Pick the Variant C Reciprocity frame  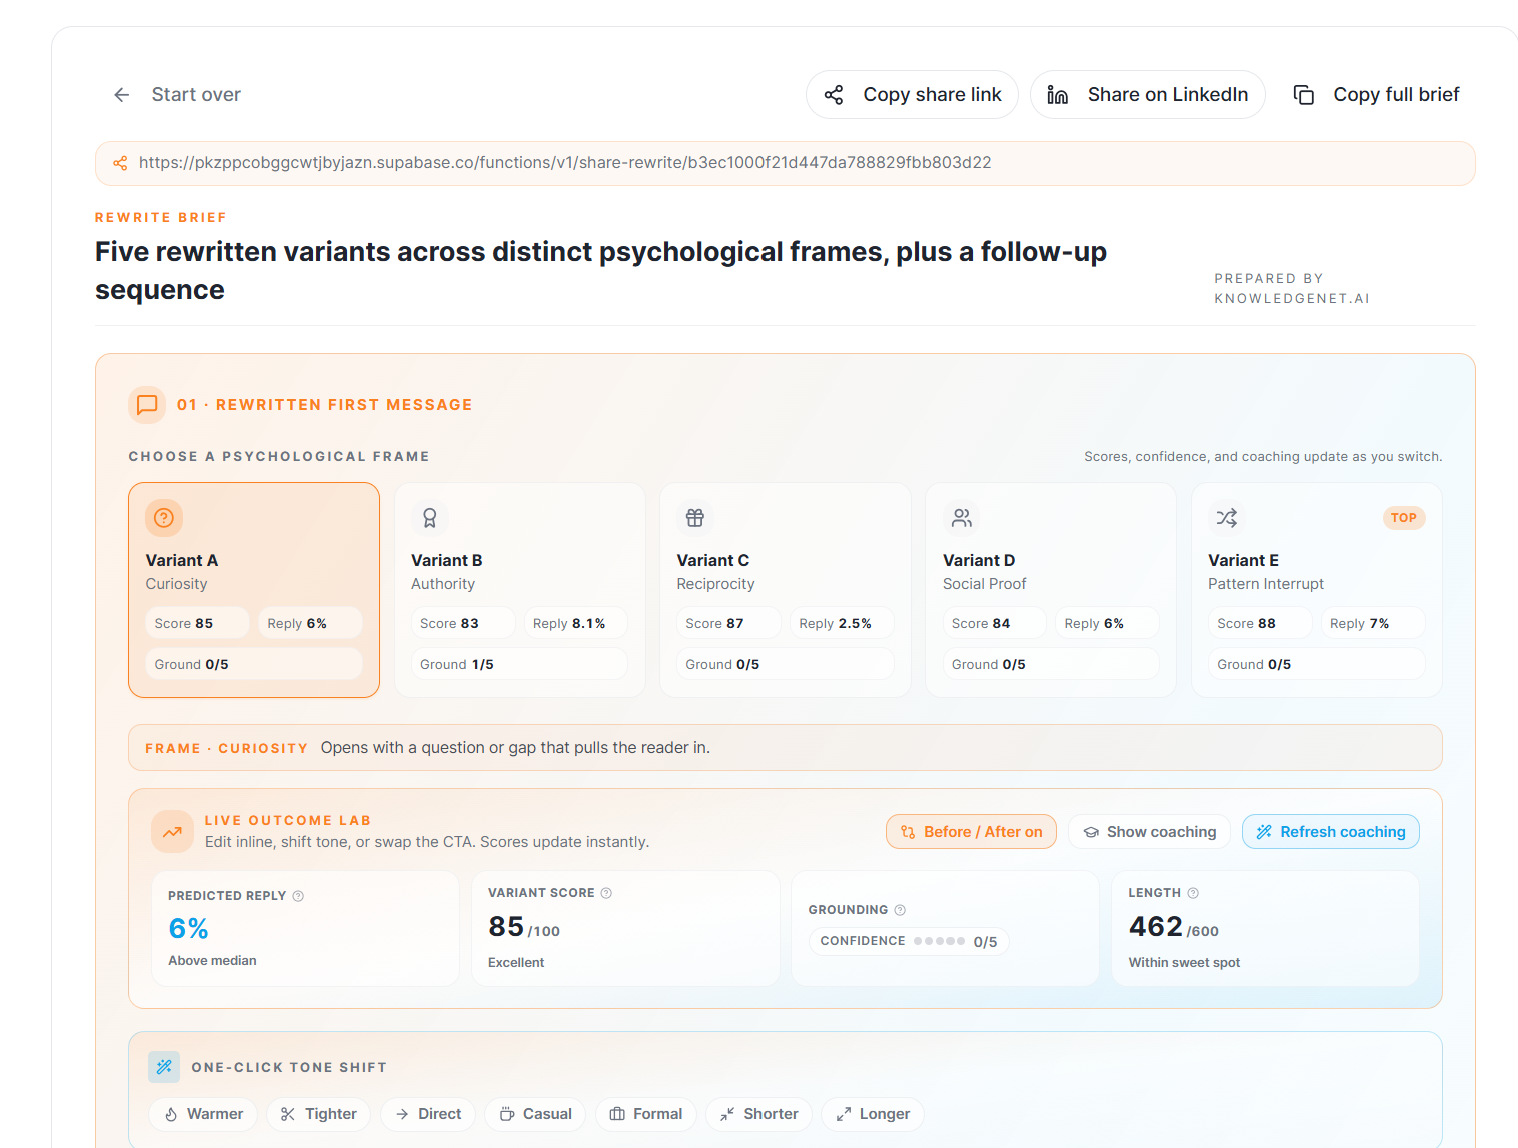click(785, 590)
